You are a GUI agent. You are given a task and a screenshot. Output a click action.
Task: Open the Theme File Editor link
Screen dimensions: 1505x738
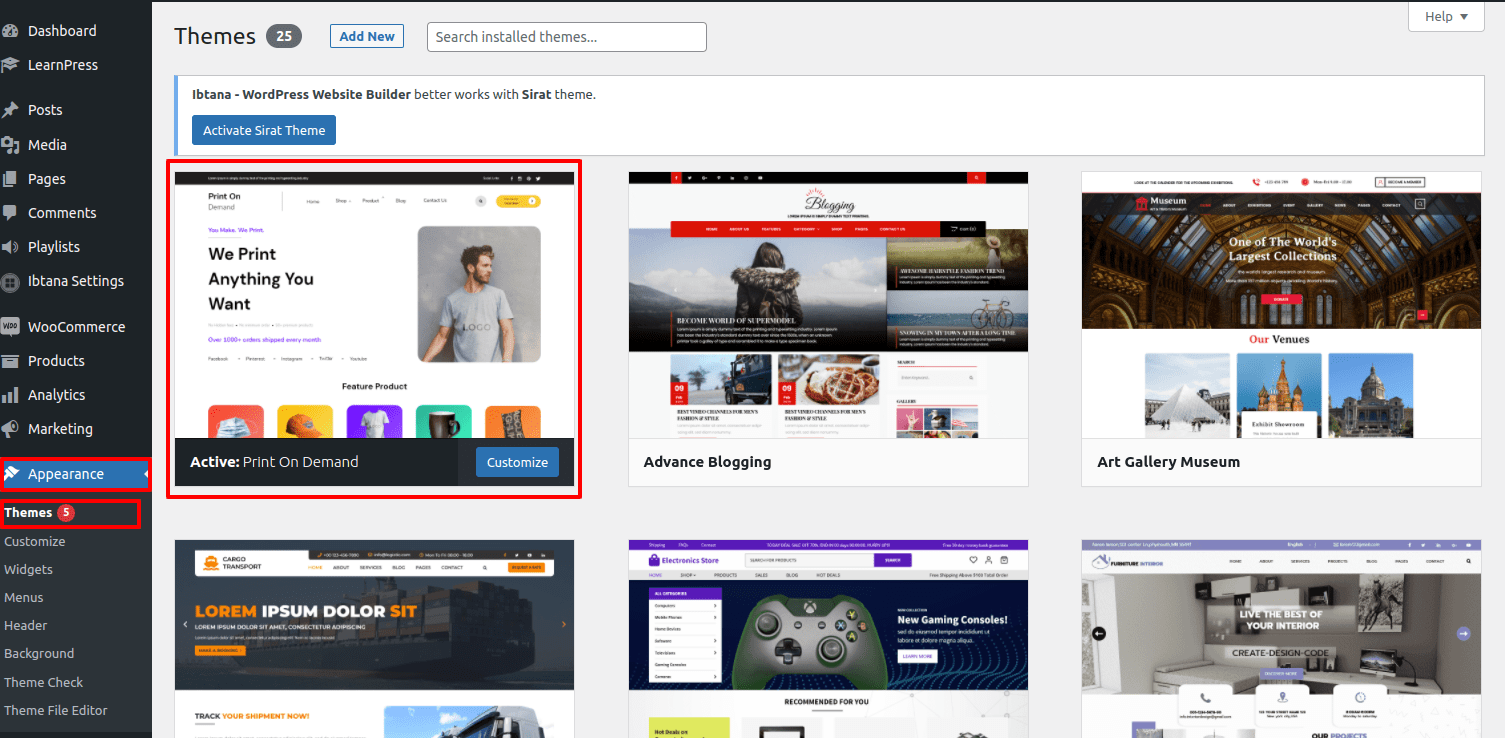coord(56,710)
